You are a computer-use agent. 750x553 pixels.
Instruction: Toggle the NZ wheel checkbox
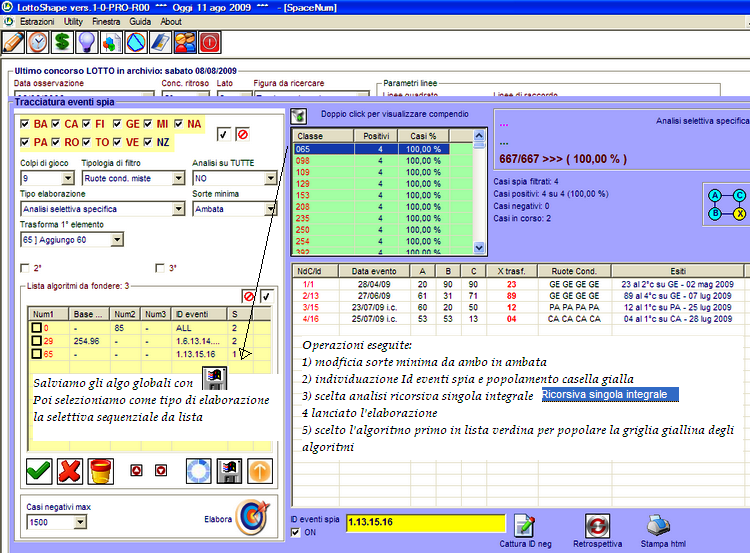pos(148,142)
